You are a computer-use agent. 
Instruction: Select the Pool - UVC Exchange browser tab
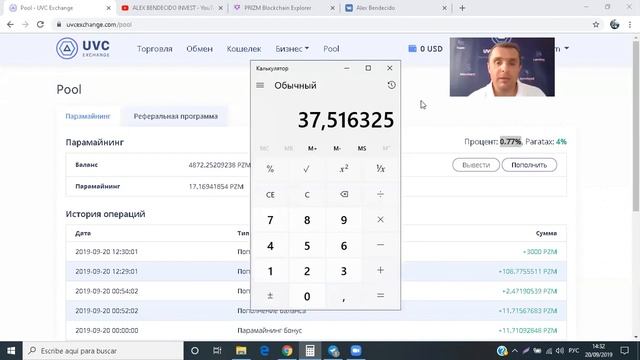59,8
